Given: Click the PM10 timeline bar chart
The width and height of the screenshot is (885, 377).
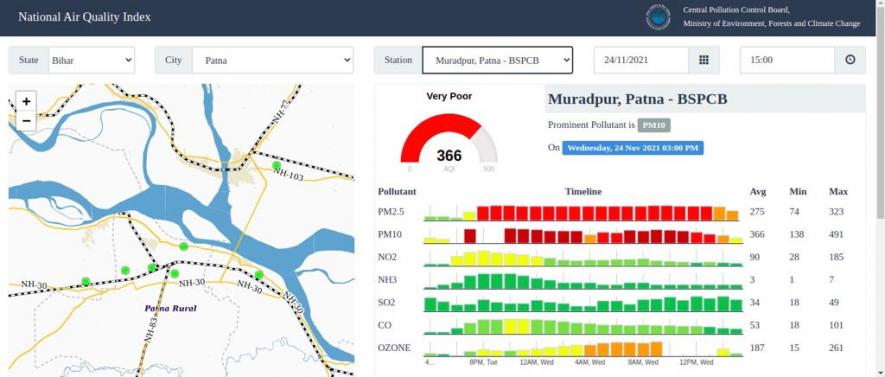Looking at the screenshot, I should pos(583,235).
